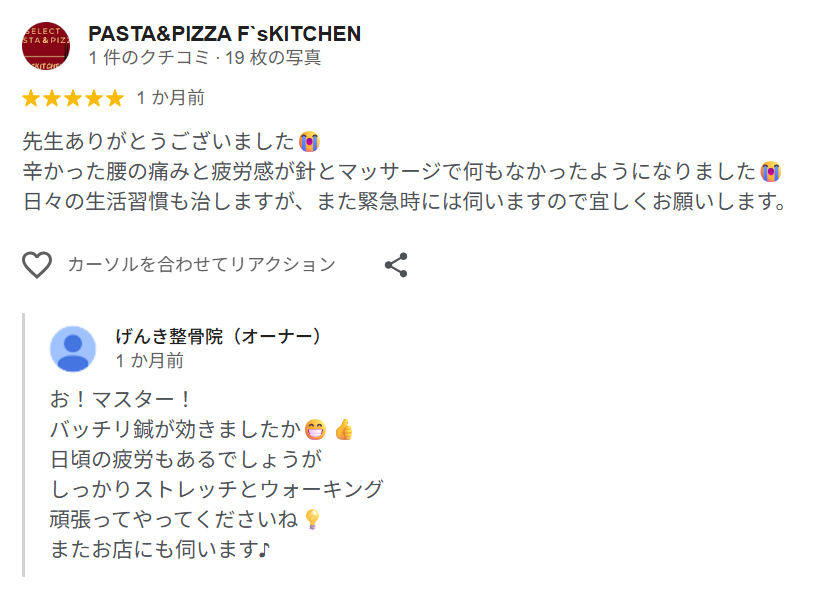Click the thumbs-up emoji in owner reply
This screenshot has height=593, width=824.
coord(344,430)
